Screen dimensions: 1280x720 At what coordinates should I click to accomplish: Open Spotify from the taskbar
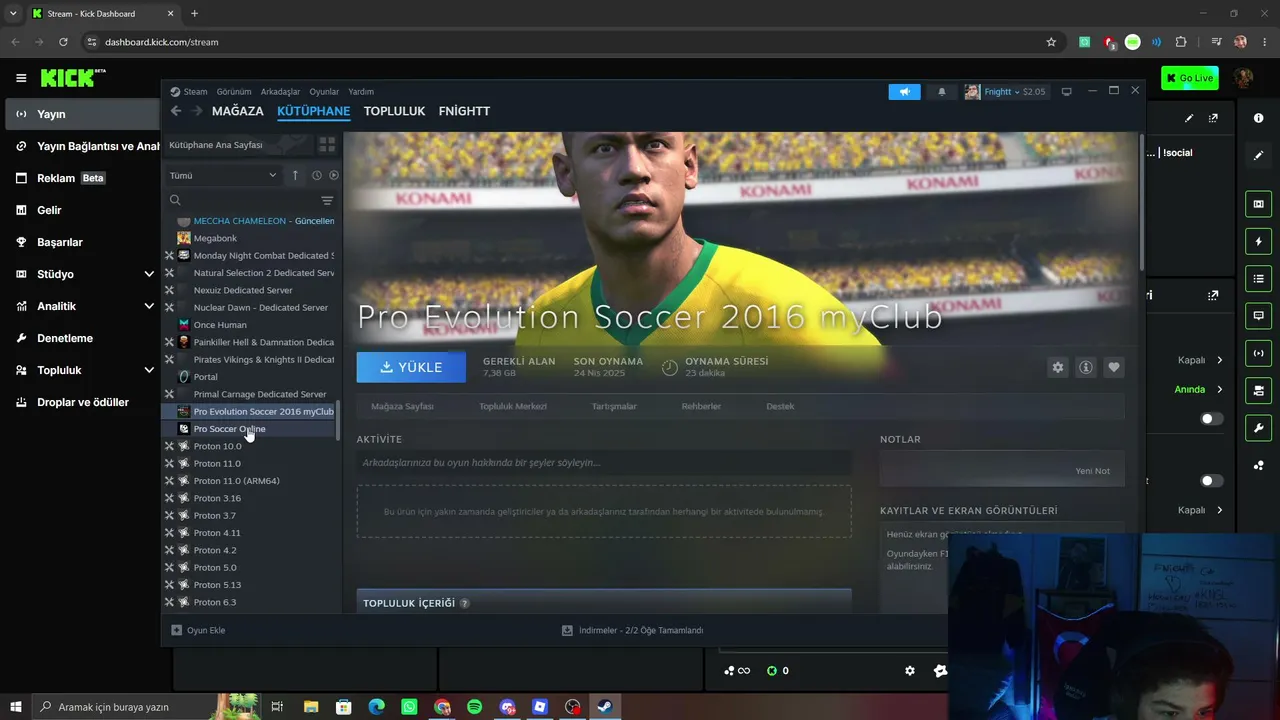click(x=474, y=707)
